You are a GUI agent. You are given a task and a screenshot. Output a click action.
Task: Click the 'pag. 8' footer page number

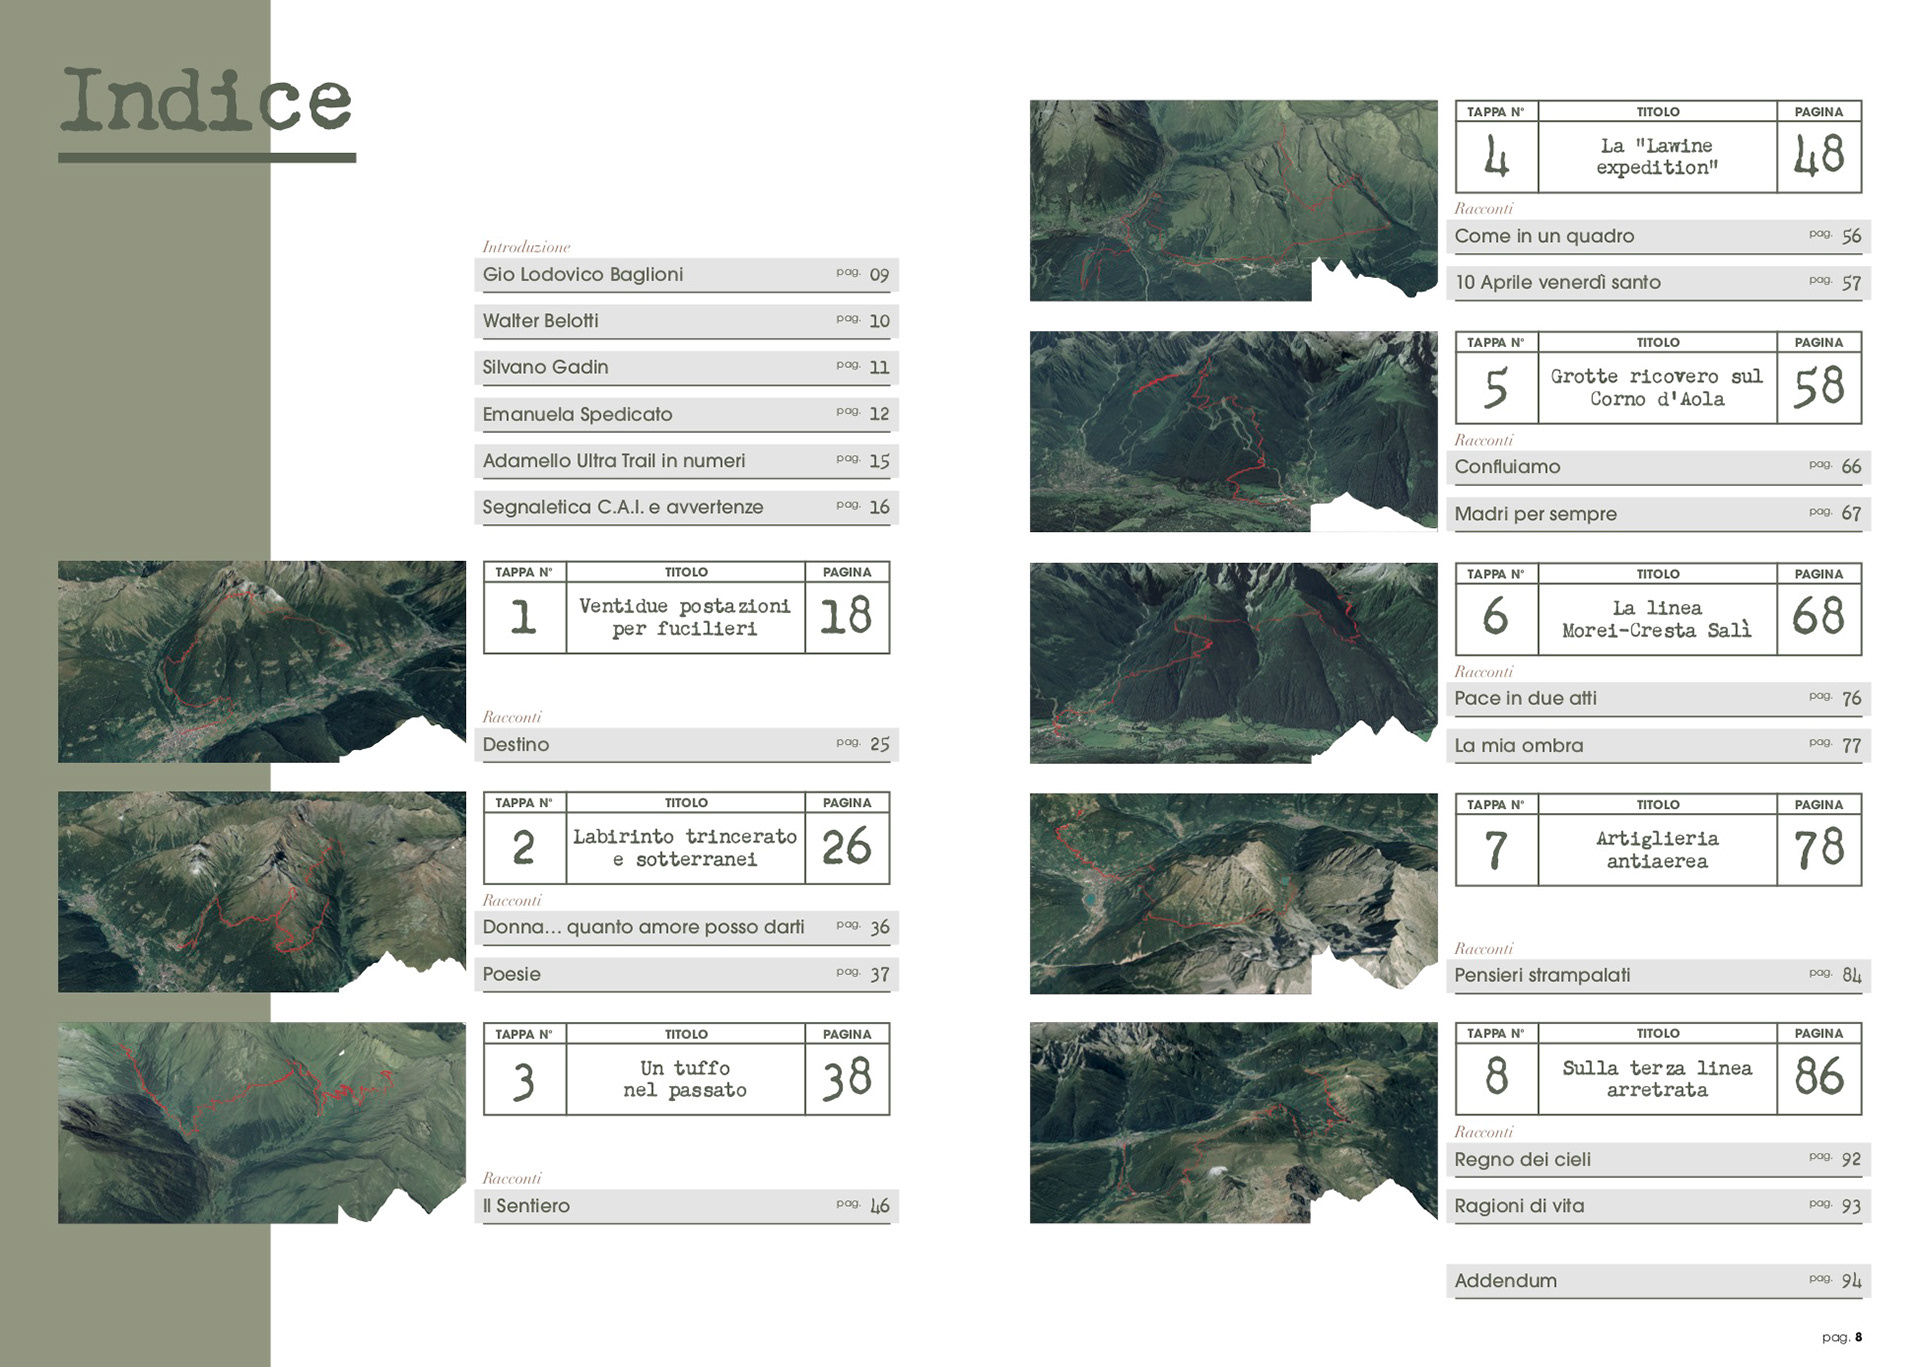[1842, 1337]
